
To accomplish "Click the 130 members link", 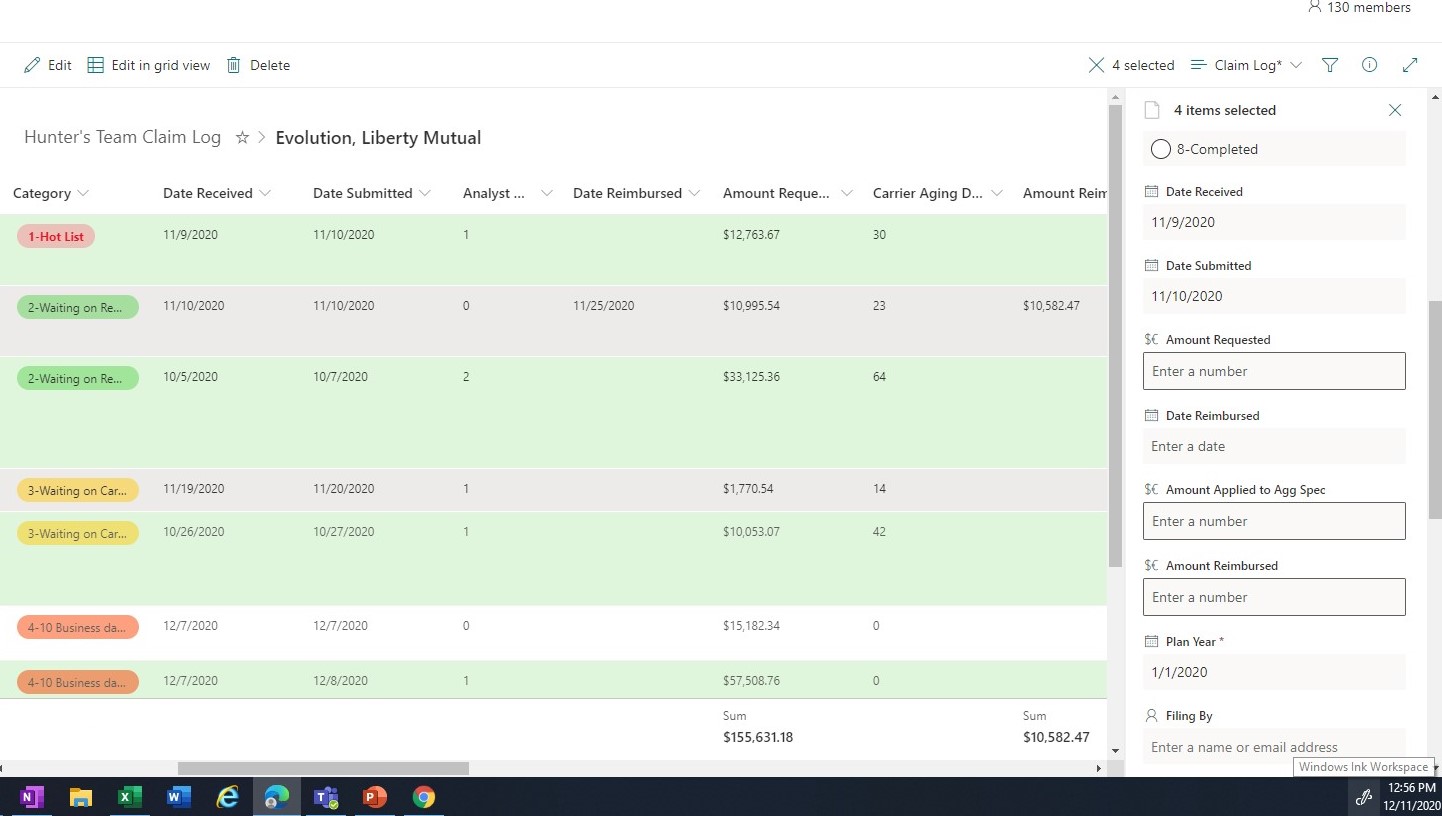I will (x=1359, y=8).
